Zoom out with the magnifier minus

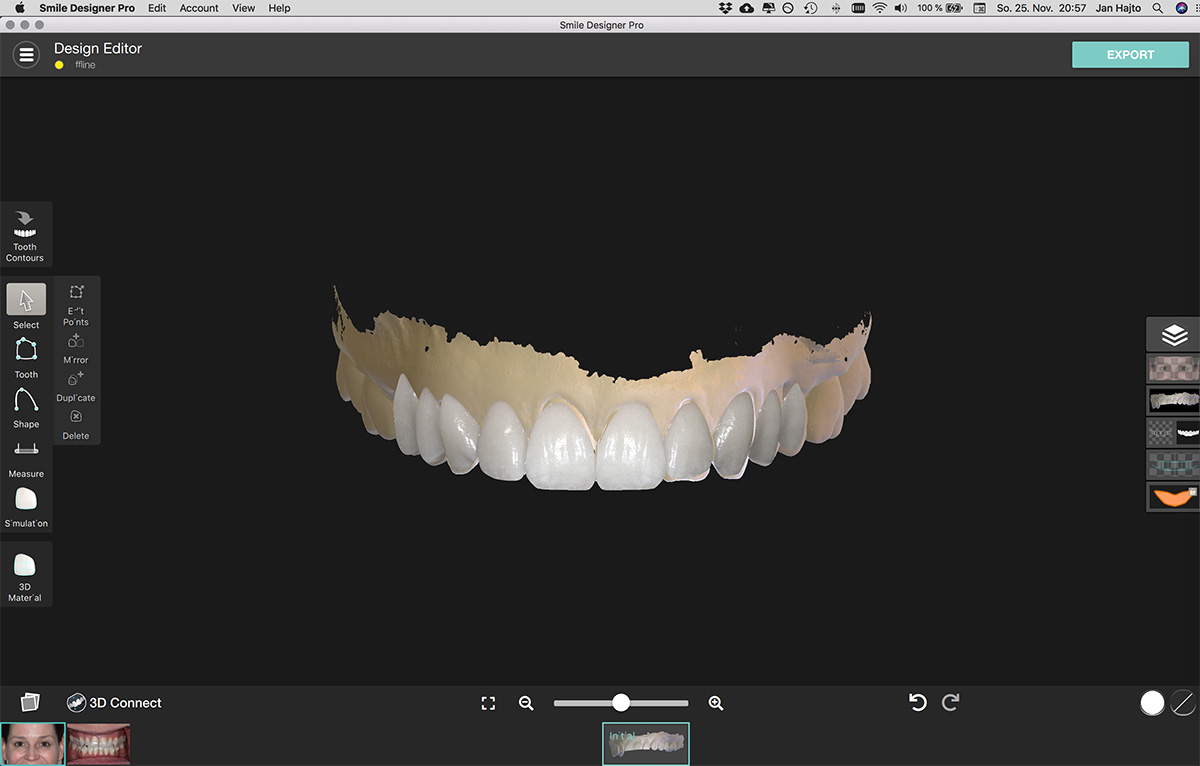coord(526,703)
